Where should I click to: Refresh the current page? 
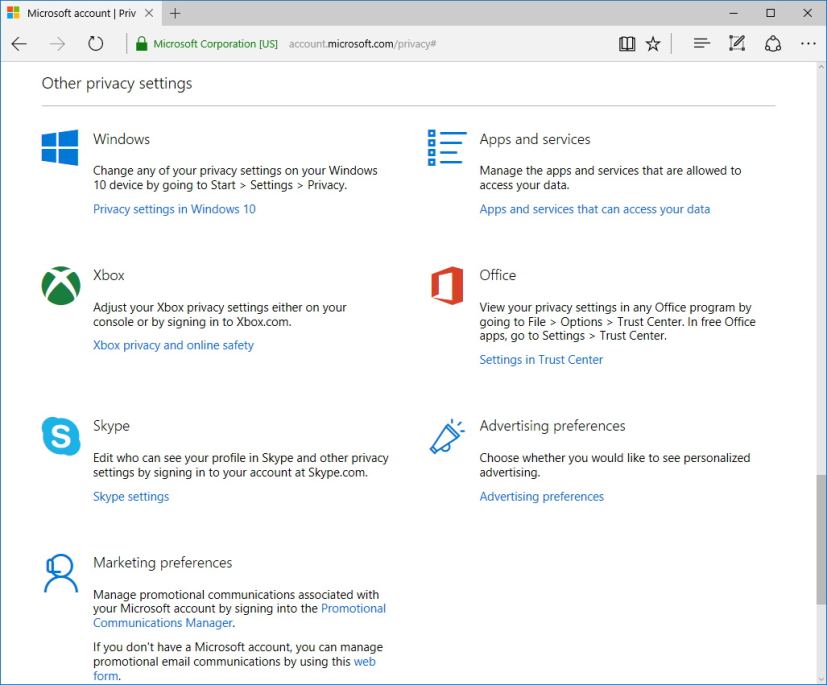[95, 44]
